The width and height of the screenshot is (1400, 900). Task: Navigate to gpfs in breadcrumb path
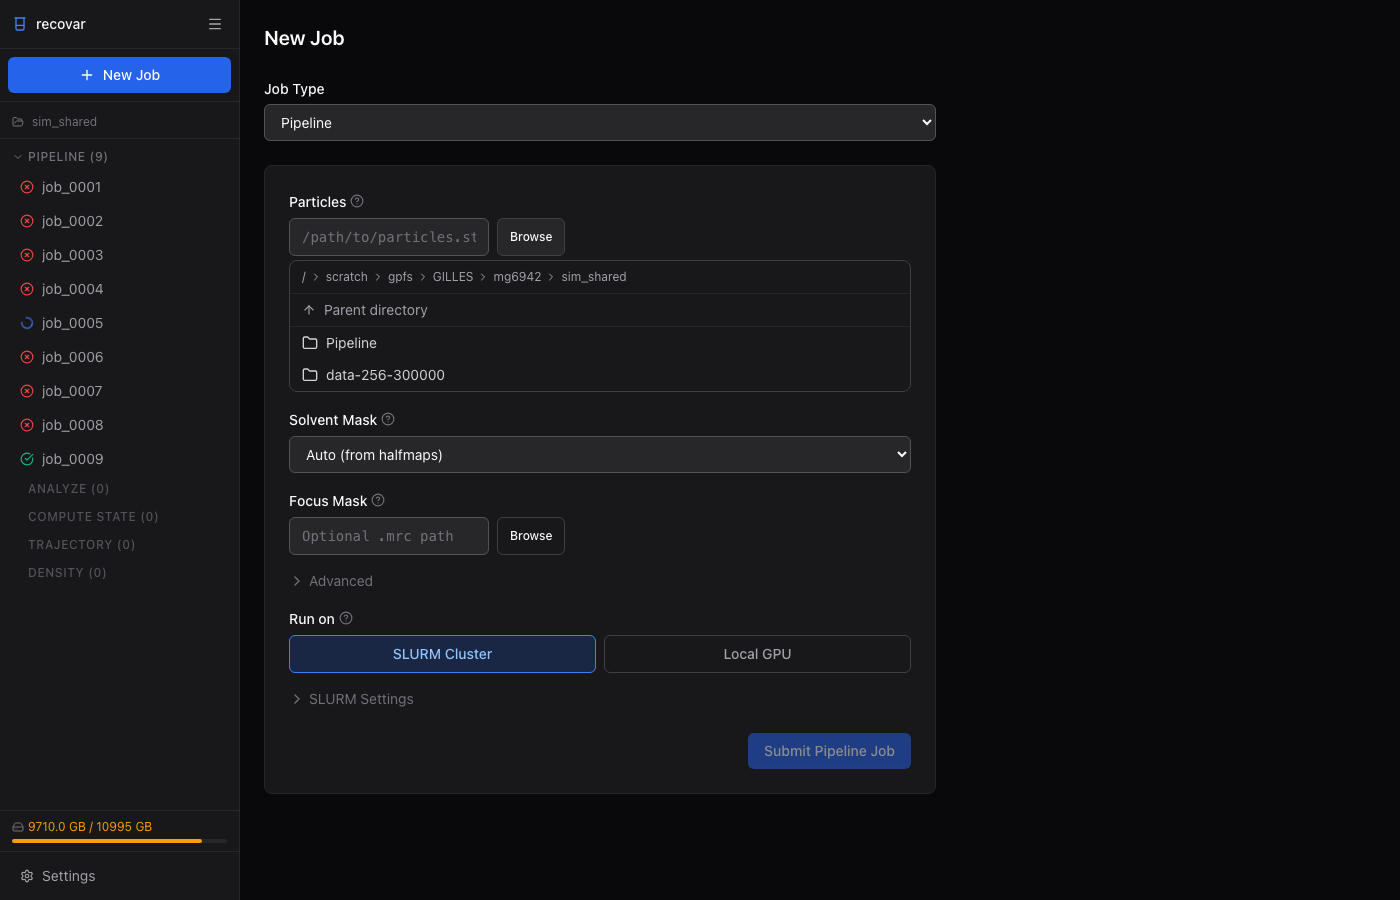400,277
